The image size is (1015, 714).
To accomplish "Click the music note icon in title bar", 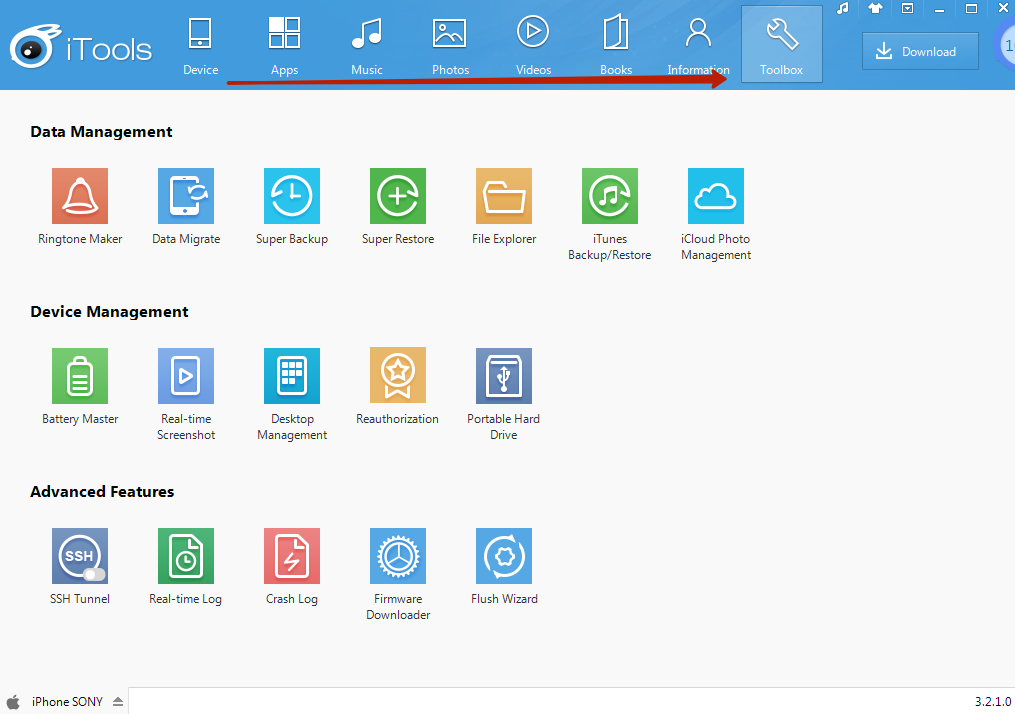I will pyautogui.click(x=843, y=8).
